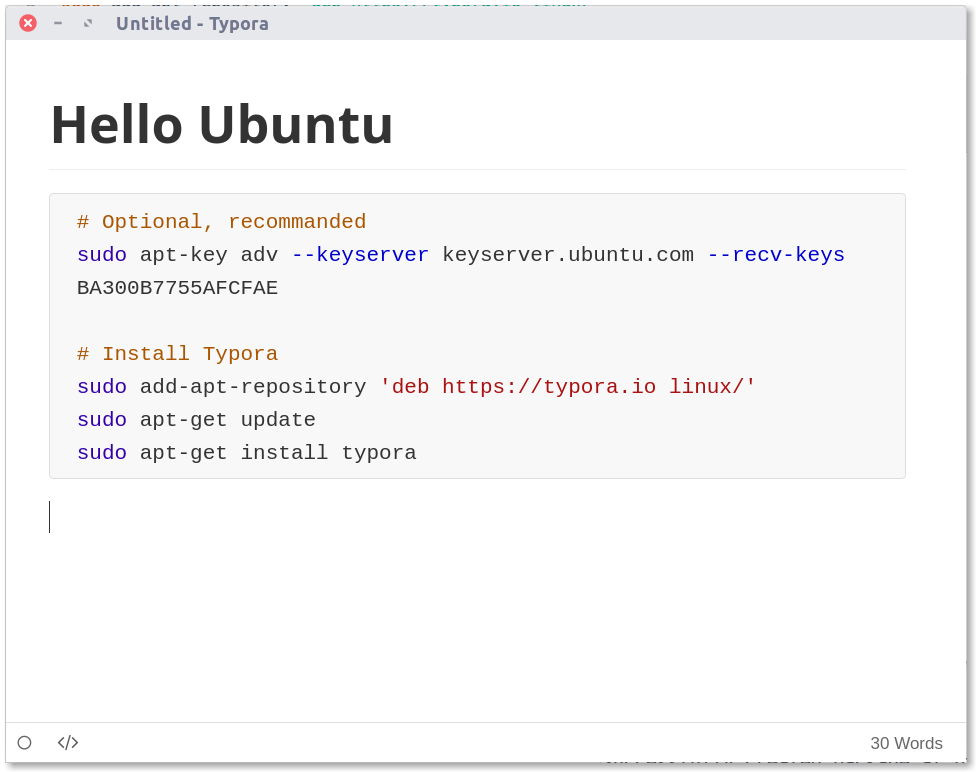Click the '# Optional, recommanded' comment line
This screenshot has height=772, width=976.
pos(221,222)
